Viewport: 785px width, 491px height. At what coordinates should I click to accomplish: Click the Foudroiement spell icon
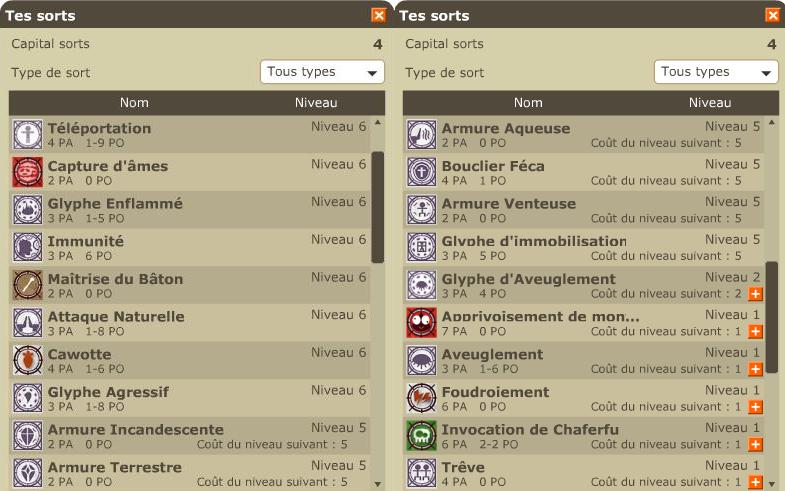422,397
